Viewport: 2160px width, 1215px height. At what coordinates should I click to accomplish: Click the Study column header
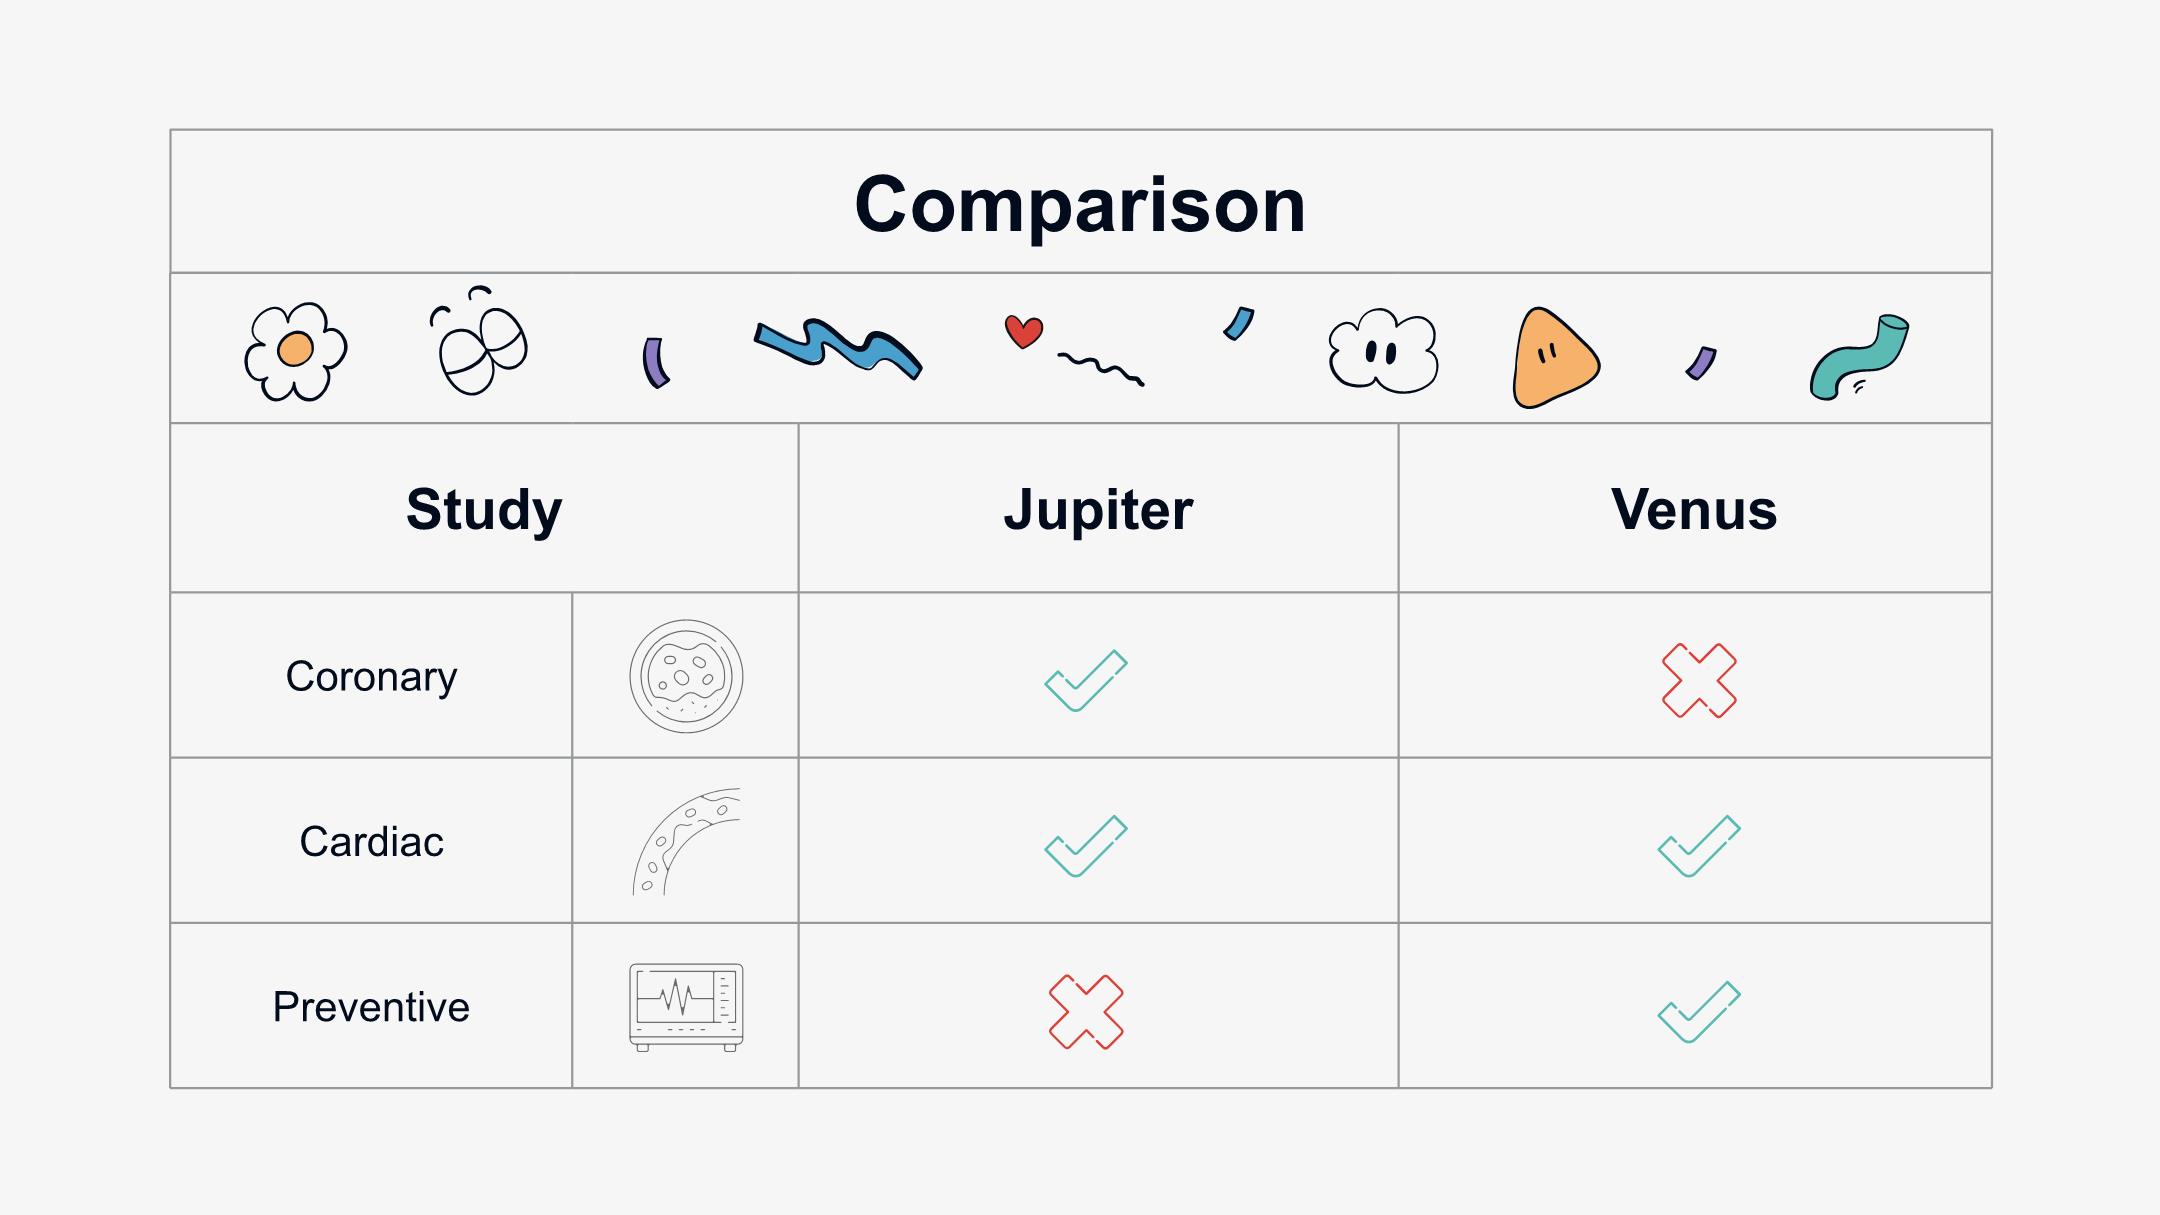pyautogui.click(x=484, y=509)
